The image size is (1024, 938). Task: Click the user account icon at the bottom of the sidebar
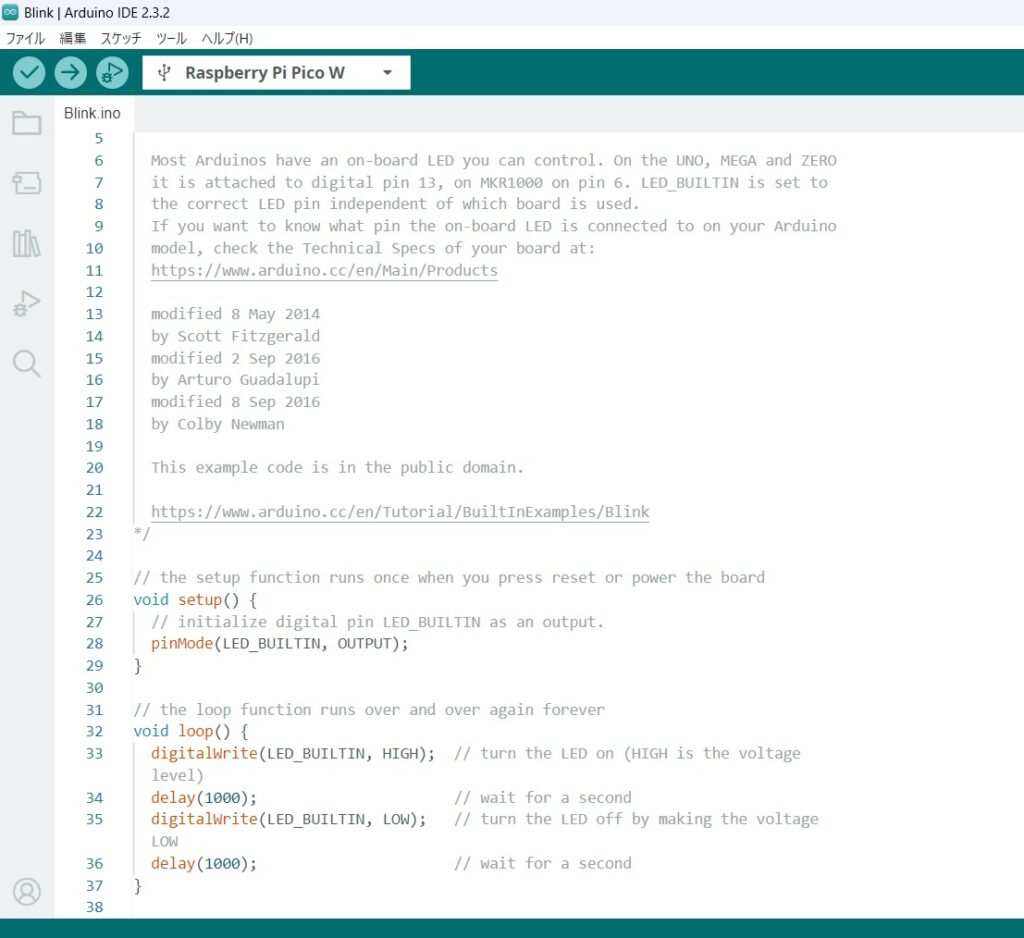pyautogui.click(x=27, y=892)
